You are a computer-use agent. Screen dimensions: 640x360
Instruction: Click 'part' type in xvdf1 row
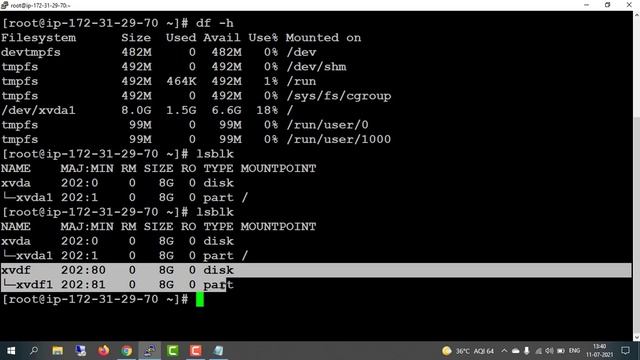click(218, 285)
